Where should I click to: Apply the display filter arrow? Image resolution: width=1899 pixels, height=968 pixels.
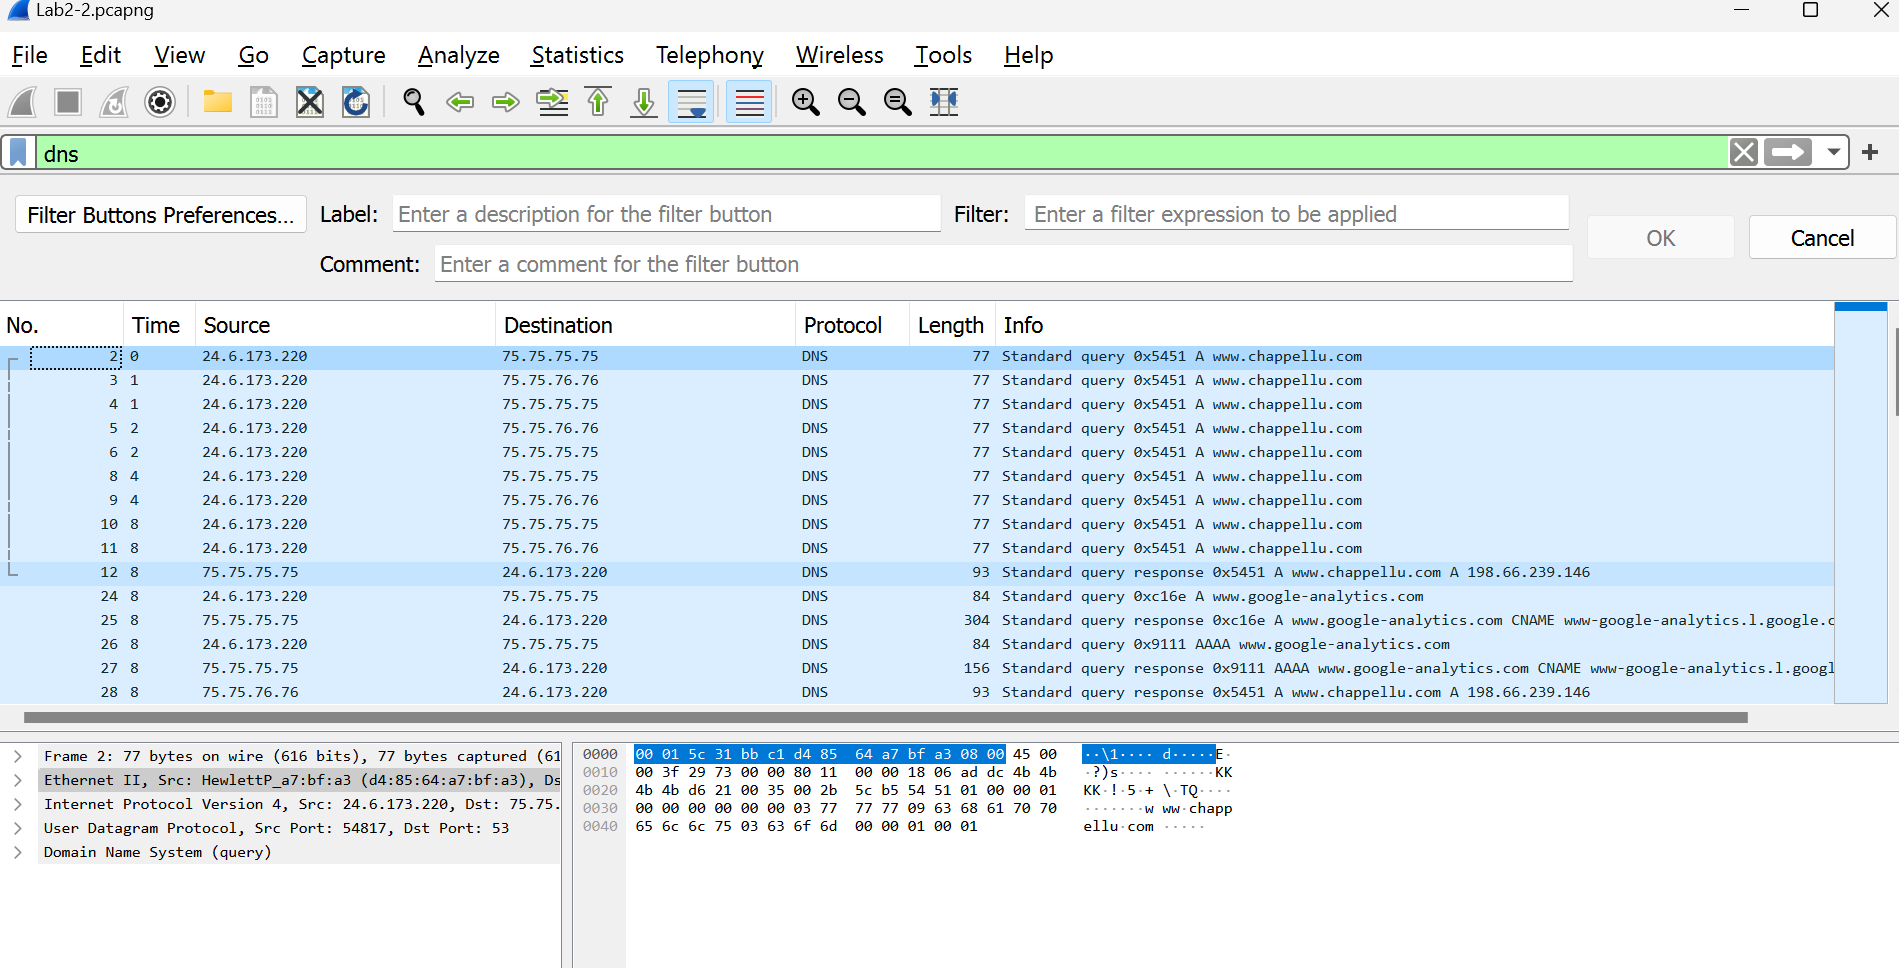(x=1788, y=152)
